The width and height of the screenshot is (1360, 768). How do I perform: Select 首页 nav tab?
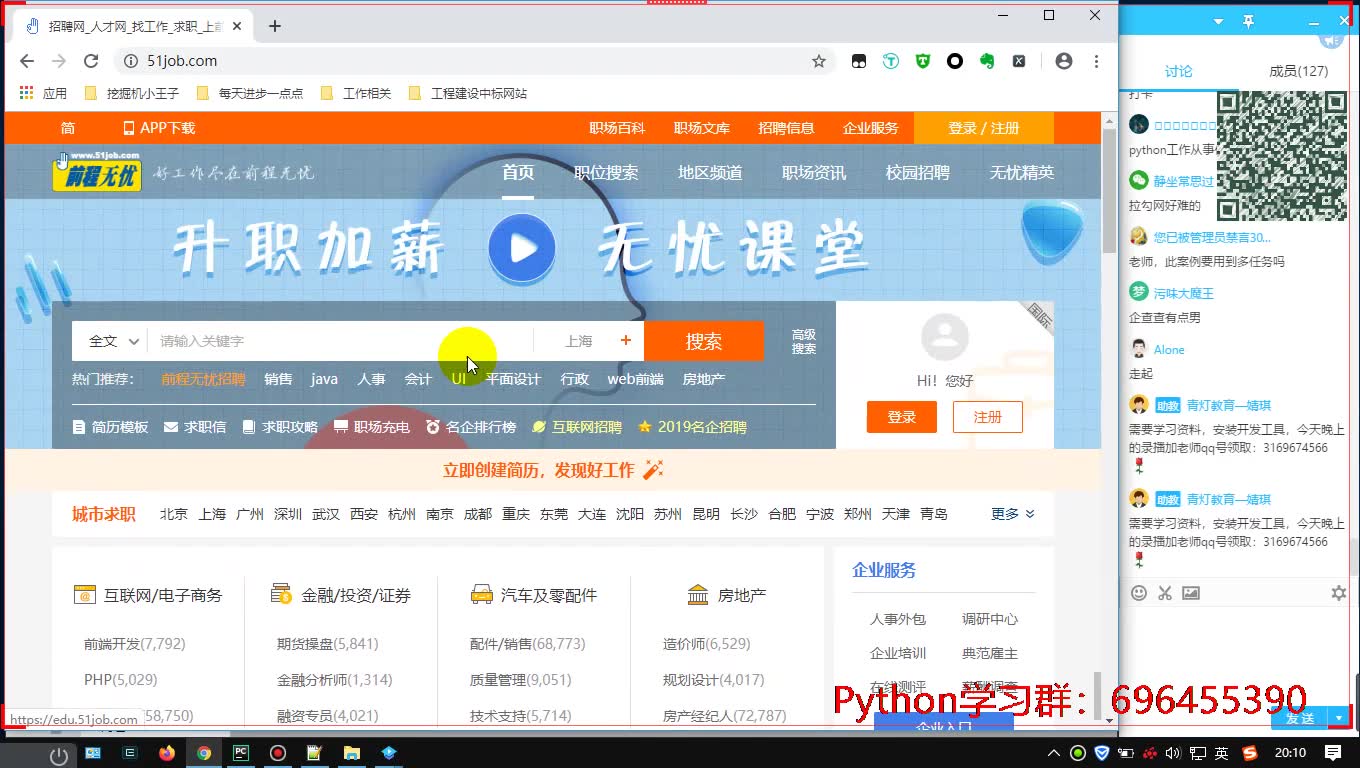pos(518,172)
